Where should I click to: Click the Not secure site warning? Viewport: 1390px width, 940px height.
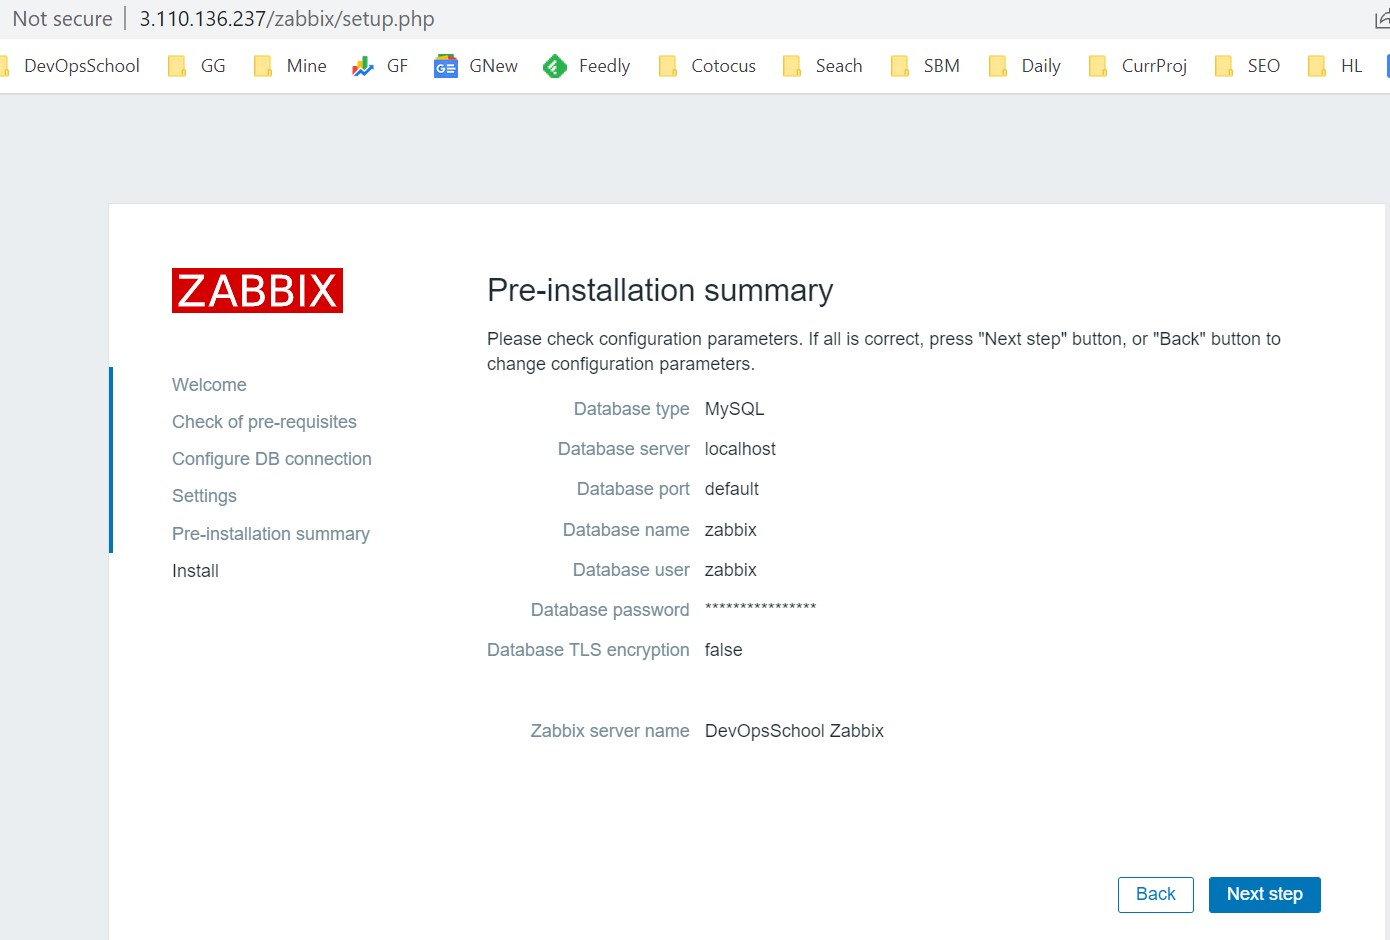pos(62,19)
